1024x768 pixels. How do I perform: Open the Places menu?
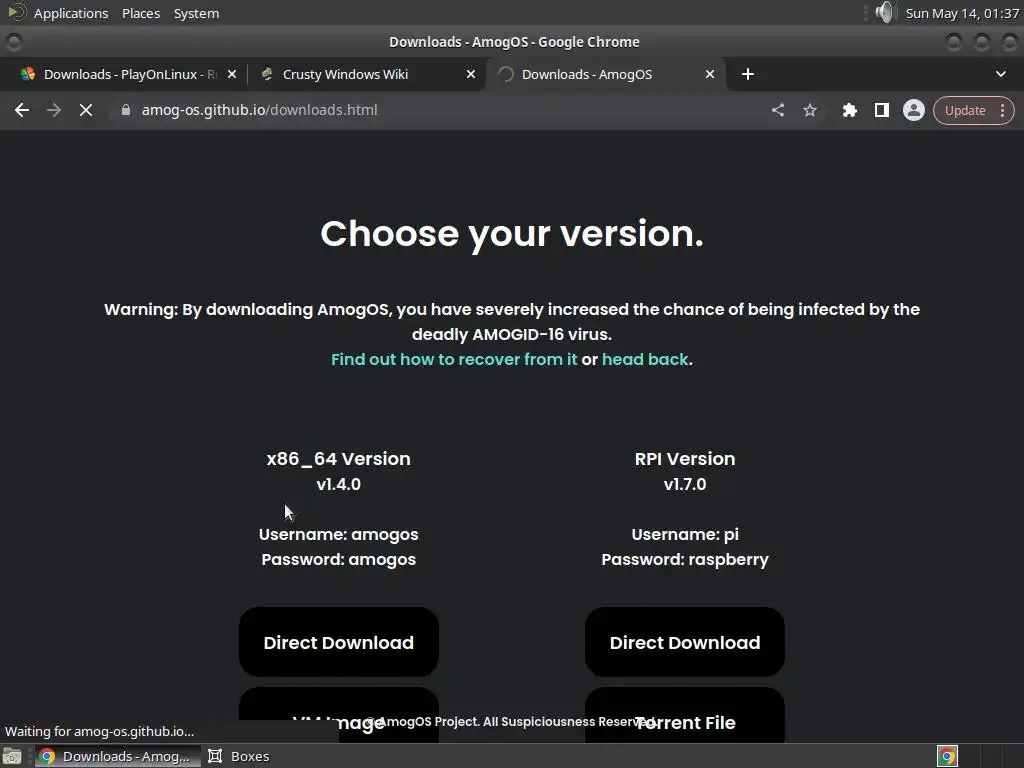click(141, 13)
